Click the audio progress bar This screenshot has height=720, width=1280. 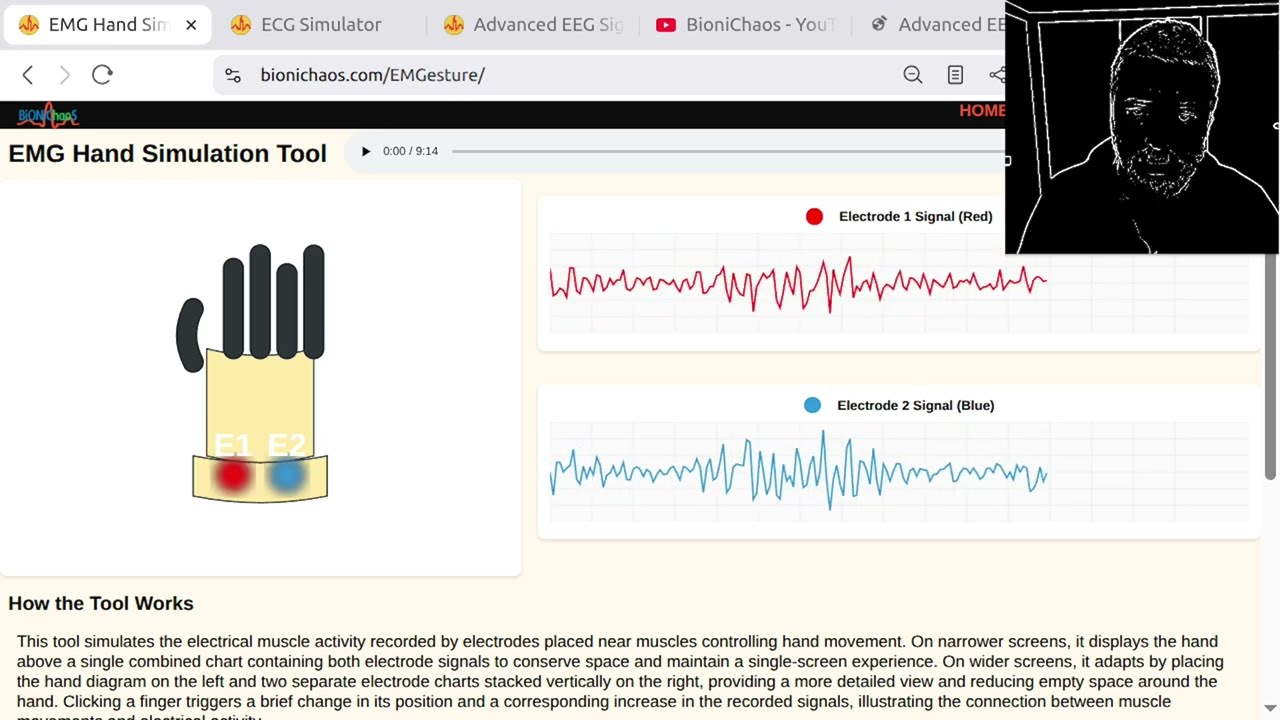pyautogui.click(x=728, y=151)
